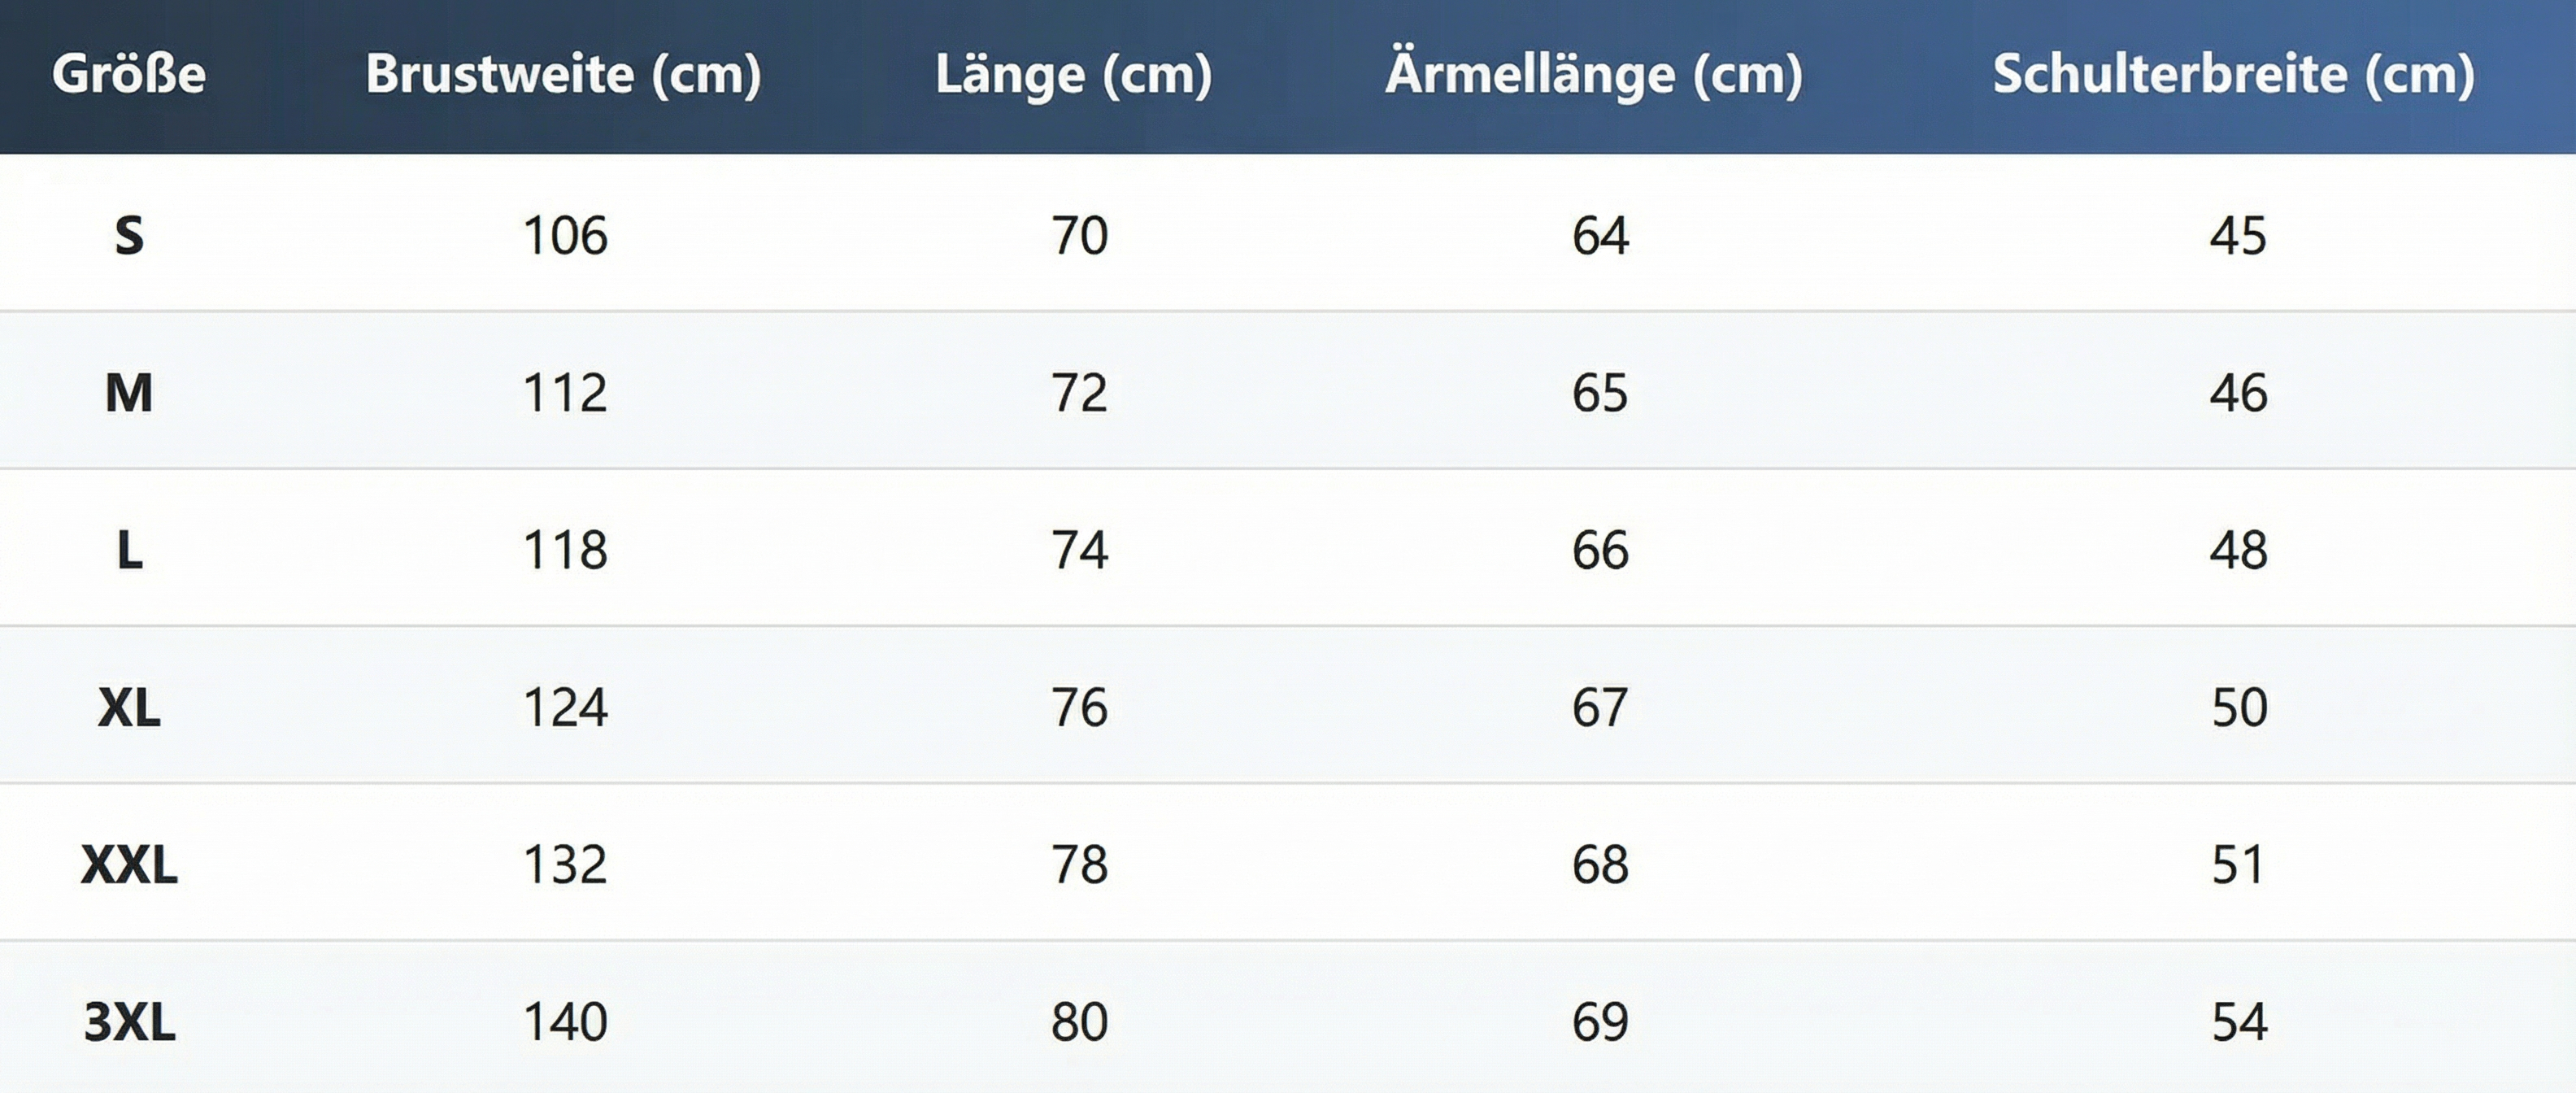The image size is (2576, 1093).
Task: Click the size L row label
Action: click(x=129, y=550)
